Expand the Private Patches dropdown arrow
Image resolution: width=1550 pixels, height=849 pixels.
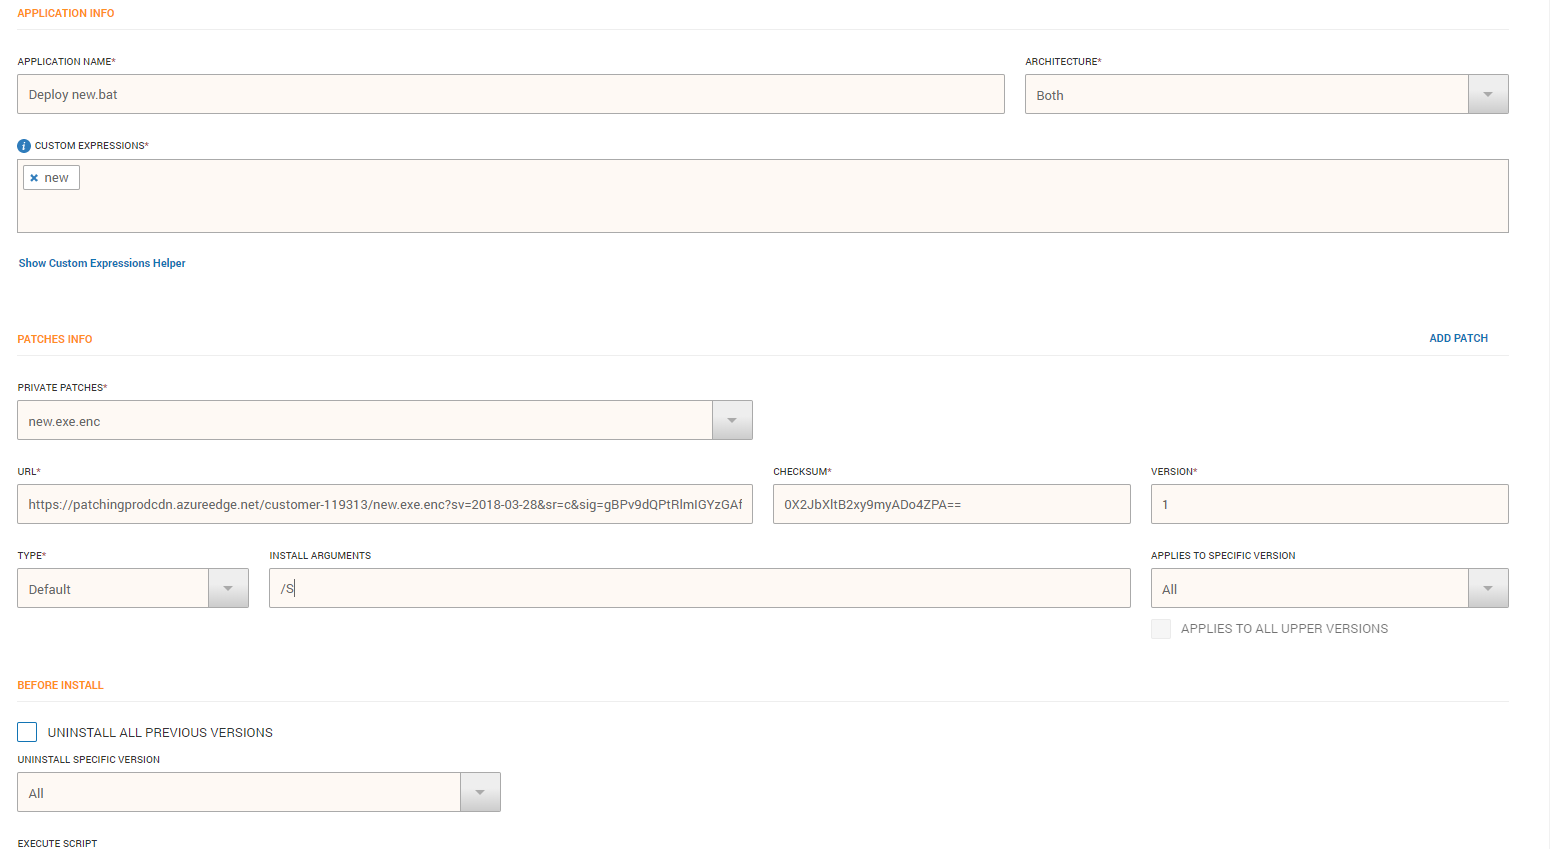point(732,420)
